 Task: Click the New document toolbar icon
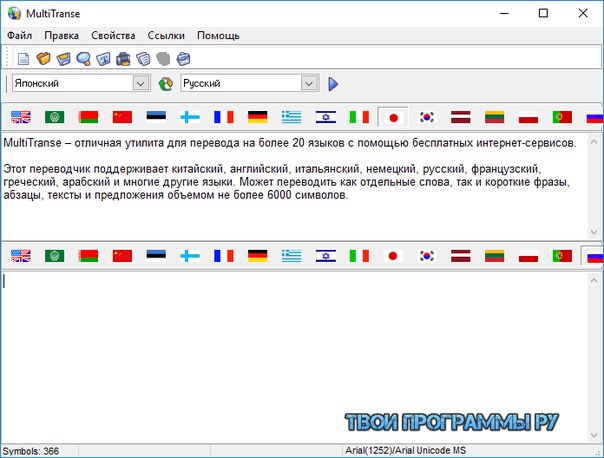point(23,59)
